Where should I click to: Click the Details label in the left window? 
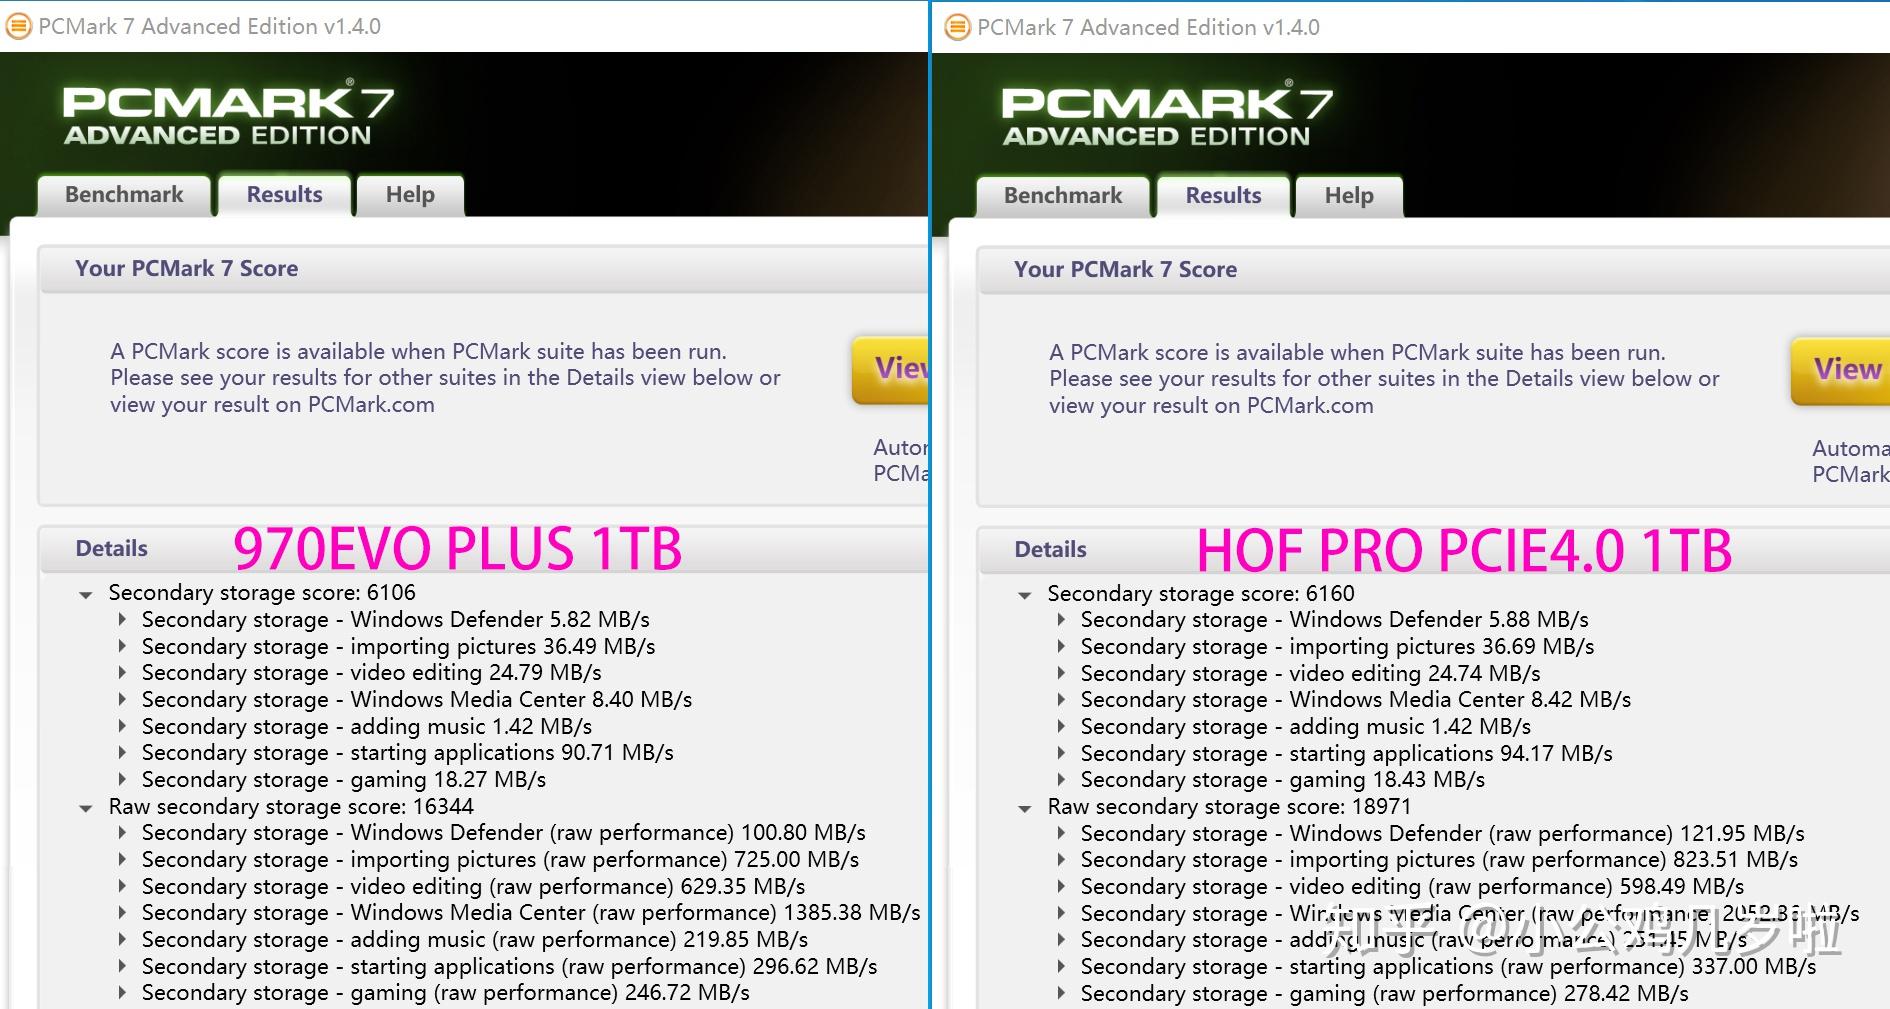point(110,548)
